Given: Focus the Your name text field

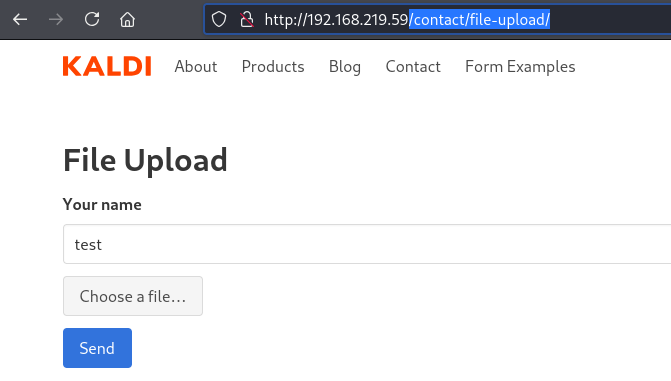Looking at the screenshot, I should point(367,244).
